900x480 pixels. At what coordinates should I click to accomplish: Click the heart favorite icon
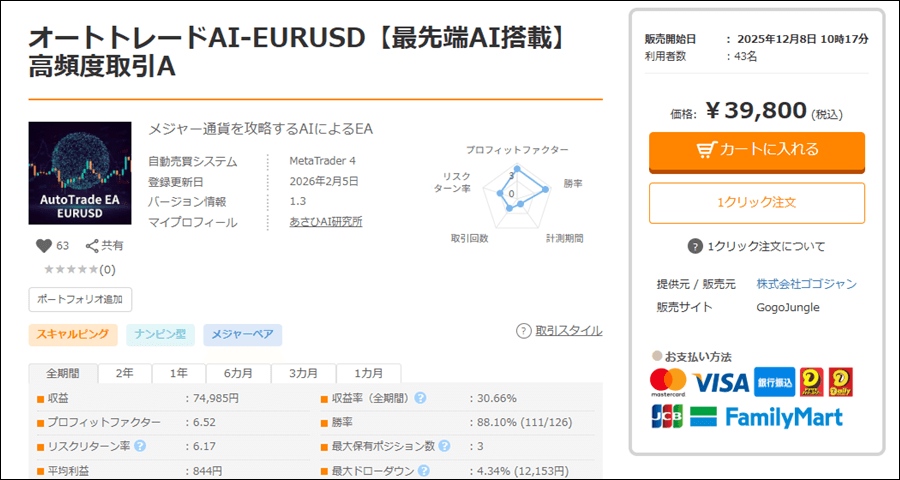click(x=43, y=245)
